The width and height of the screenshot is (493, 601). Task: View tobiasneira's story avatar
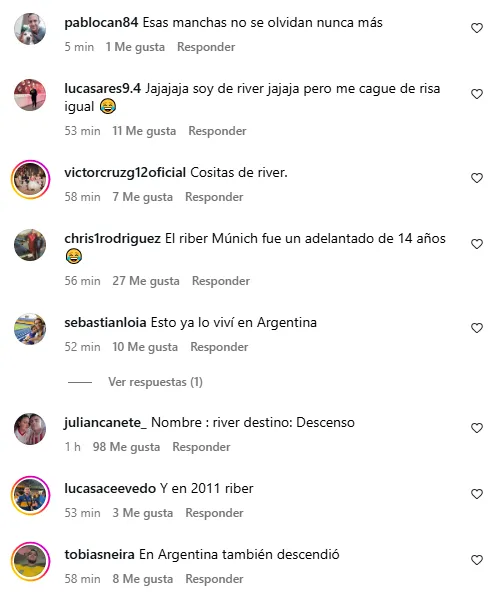[x=30, y=561]
